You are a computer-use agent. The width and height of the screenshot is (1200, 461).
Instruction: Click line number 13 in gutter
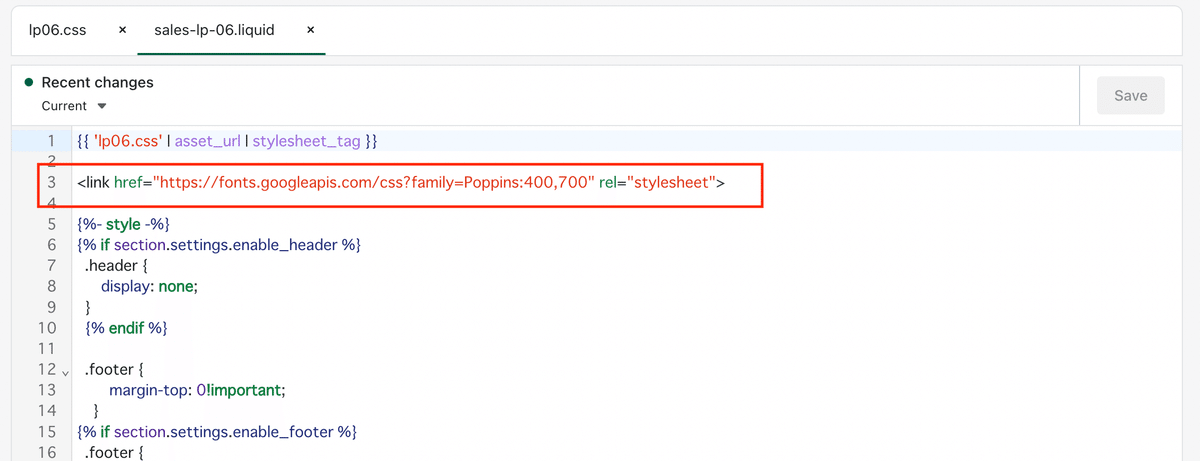47,390
